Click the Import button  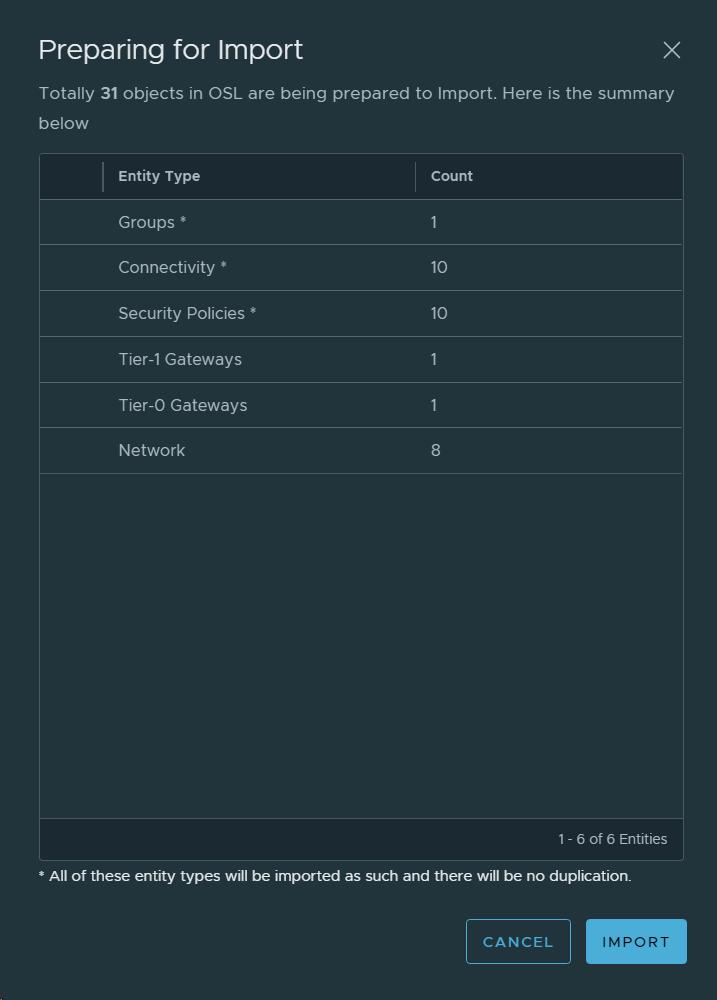(x=636, y=942)
